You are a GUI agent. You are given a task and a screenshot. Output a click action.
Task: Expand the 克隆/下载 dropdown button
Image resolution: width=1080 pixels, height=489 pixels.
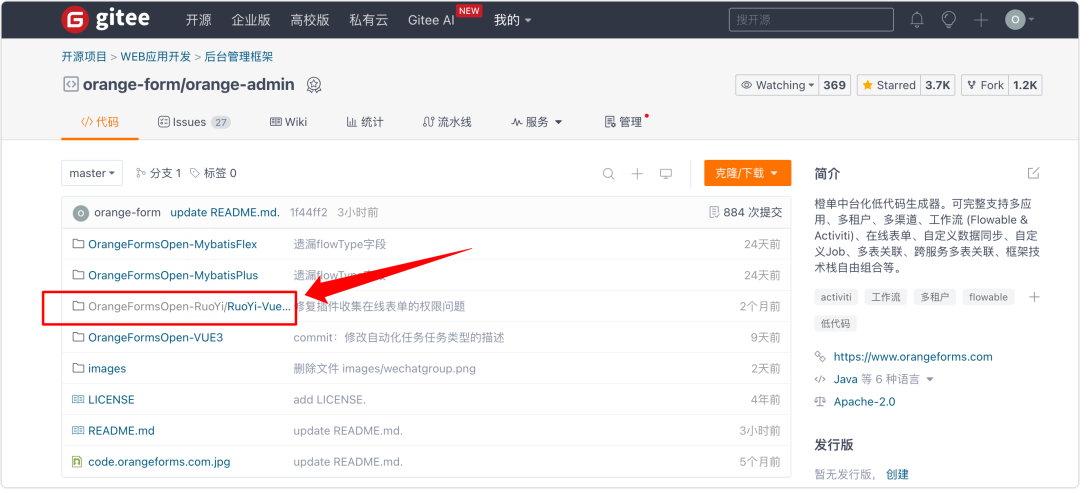[747, 173]
